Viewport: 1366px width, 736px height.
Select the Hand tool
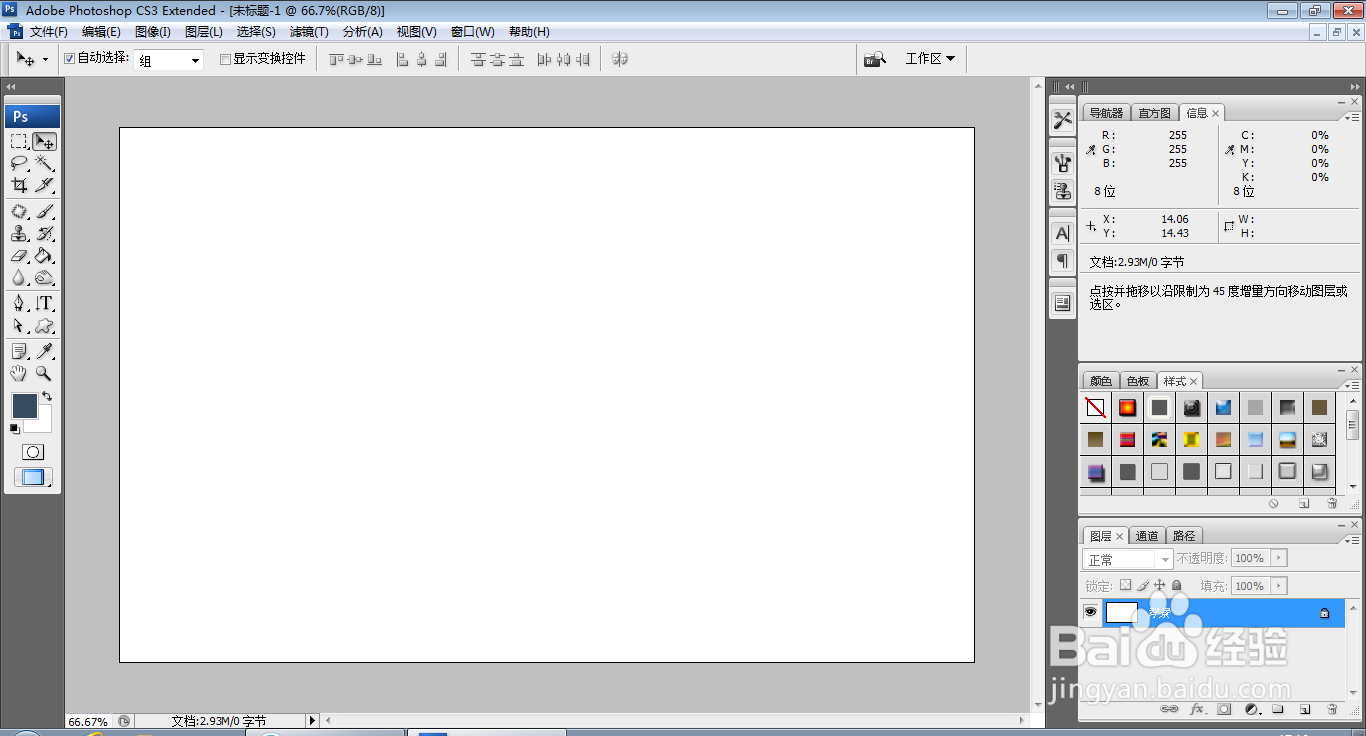point(19,373)
